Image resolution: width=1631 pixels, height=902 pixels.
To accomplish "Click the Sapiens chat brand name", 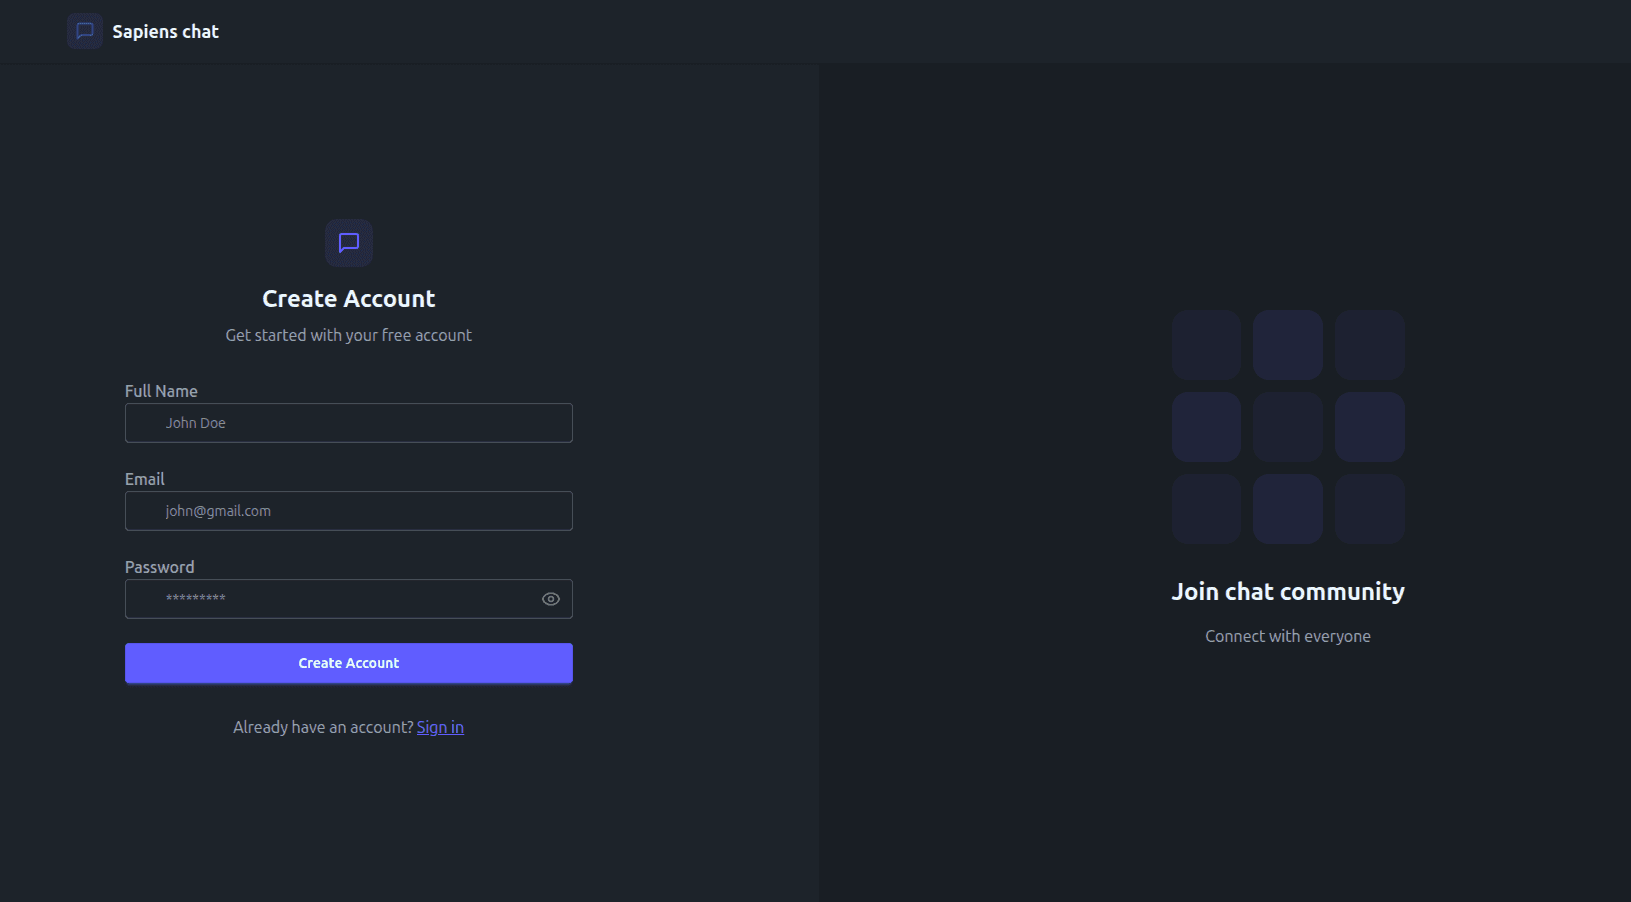I will (165, 31).
